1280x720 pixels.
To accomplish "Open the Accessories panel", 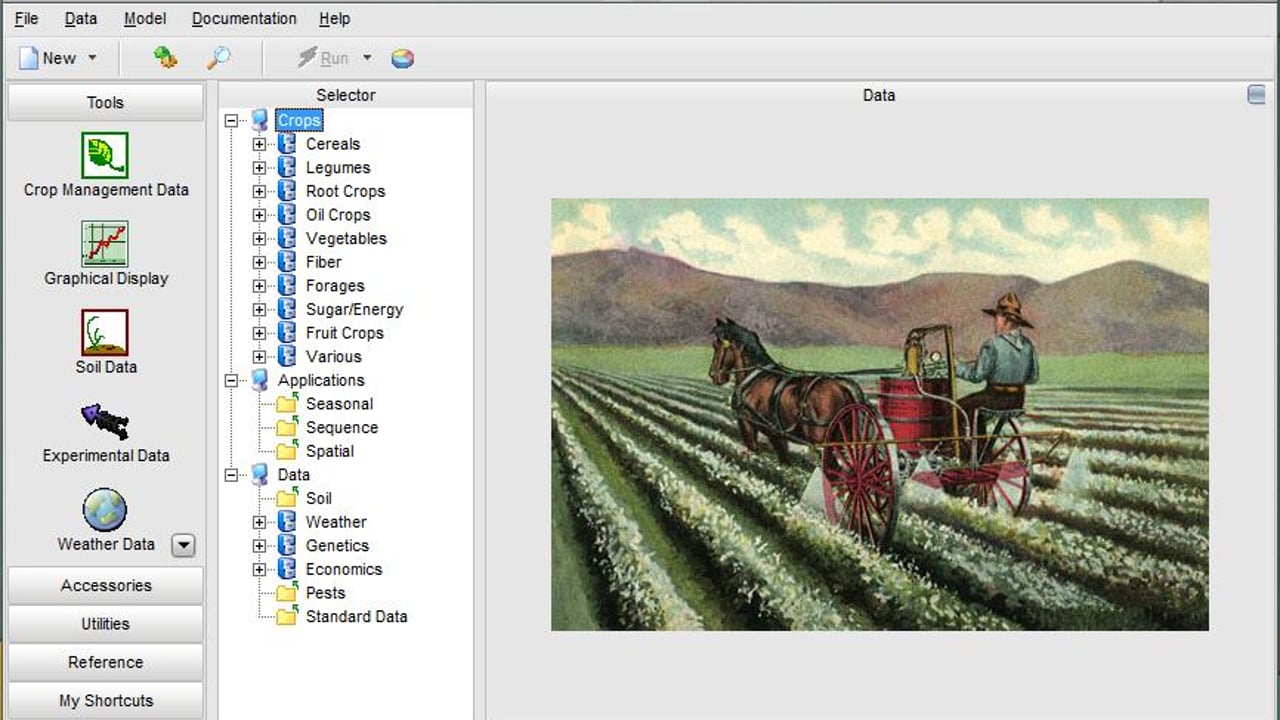I will click(x=105, y=586).
